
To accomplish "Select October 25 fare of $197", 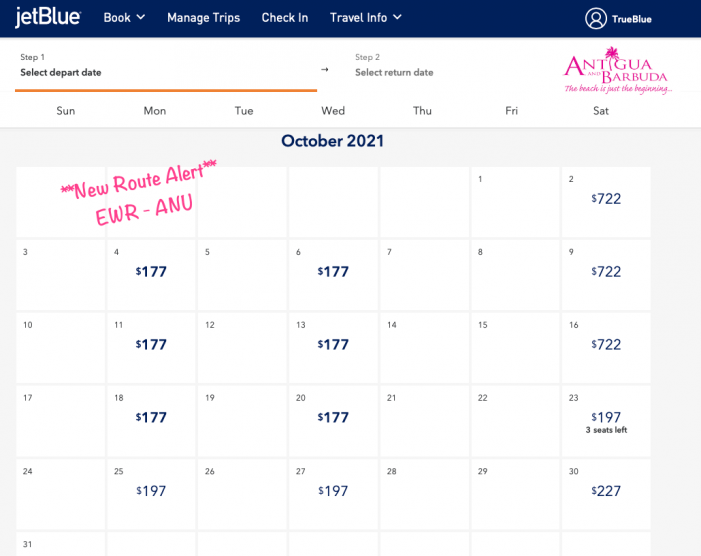I will (x=152, y=491).
